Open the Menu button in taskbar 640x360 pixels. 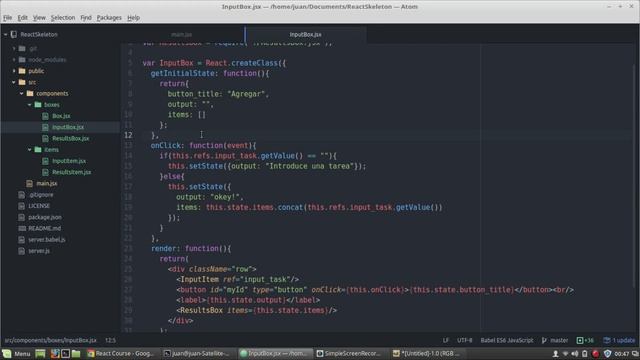click(x=16, y=353)
